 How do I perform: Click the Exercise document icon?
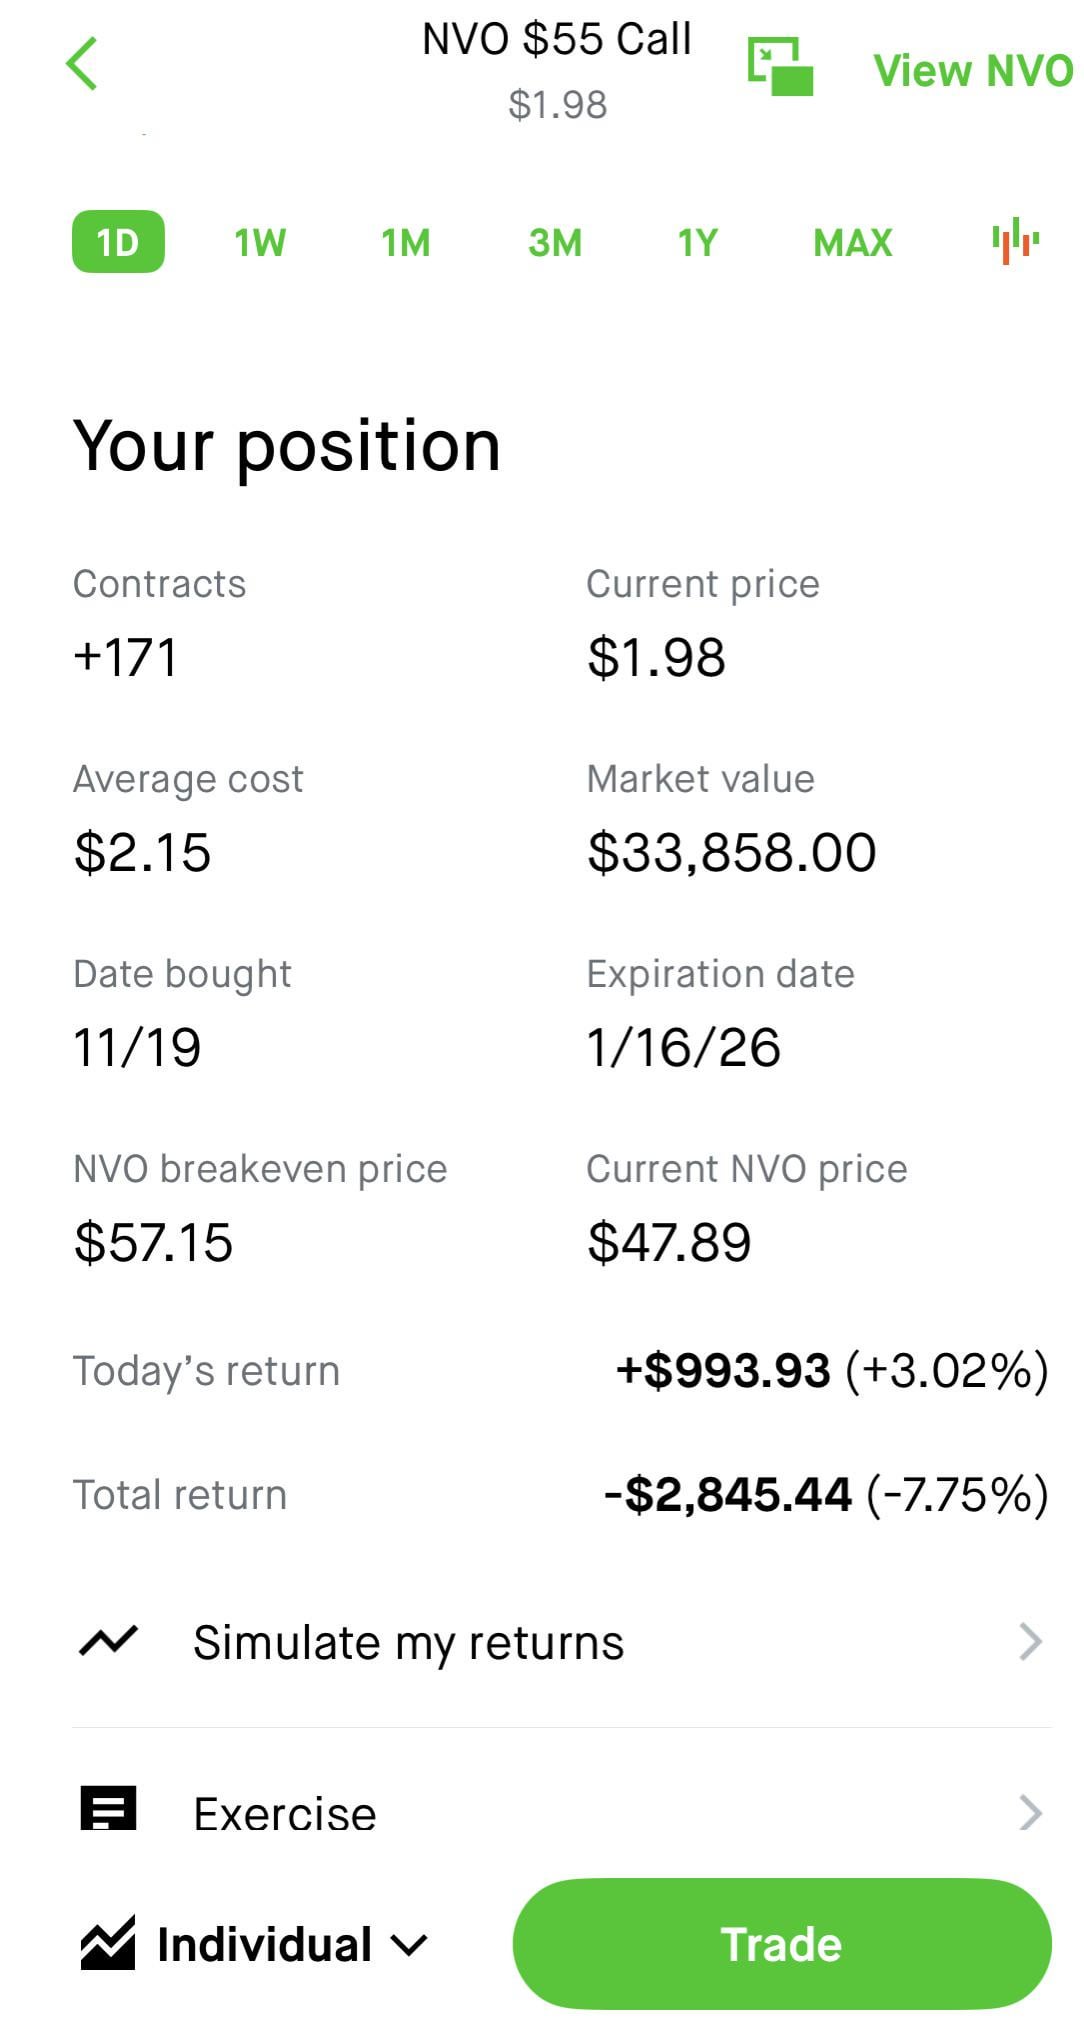pyautogui.click(x=108, y=1809)
